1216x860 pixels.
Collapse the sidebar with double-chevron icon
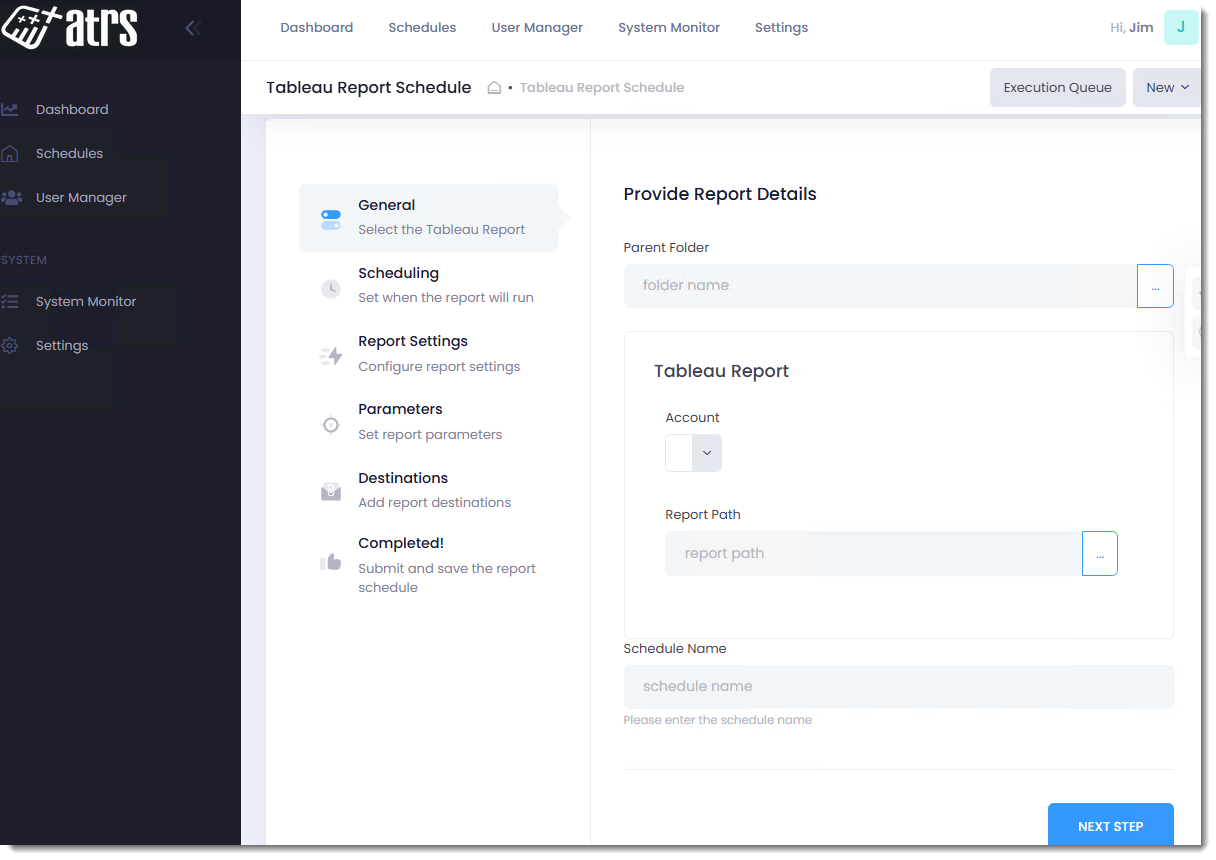coord(193,28)
